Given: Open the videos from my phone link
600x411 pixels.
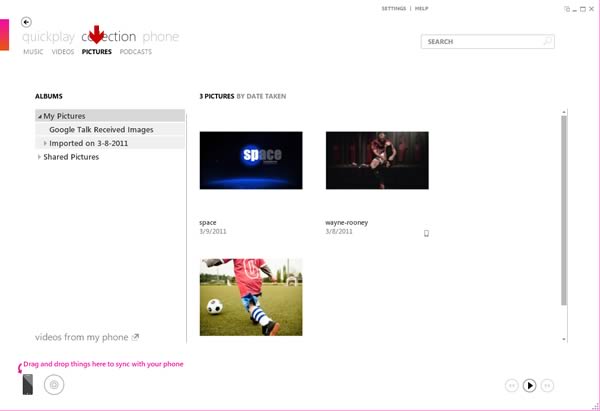Looking at the screenshot, I should 86,337.
